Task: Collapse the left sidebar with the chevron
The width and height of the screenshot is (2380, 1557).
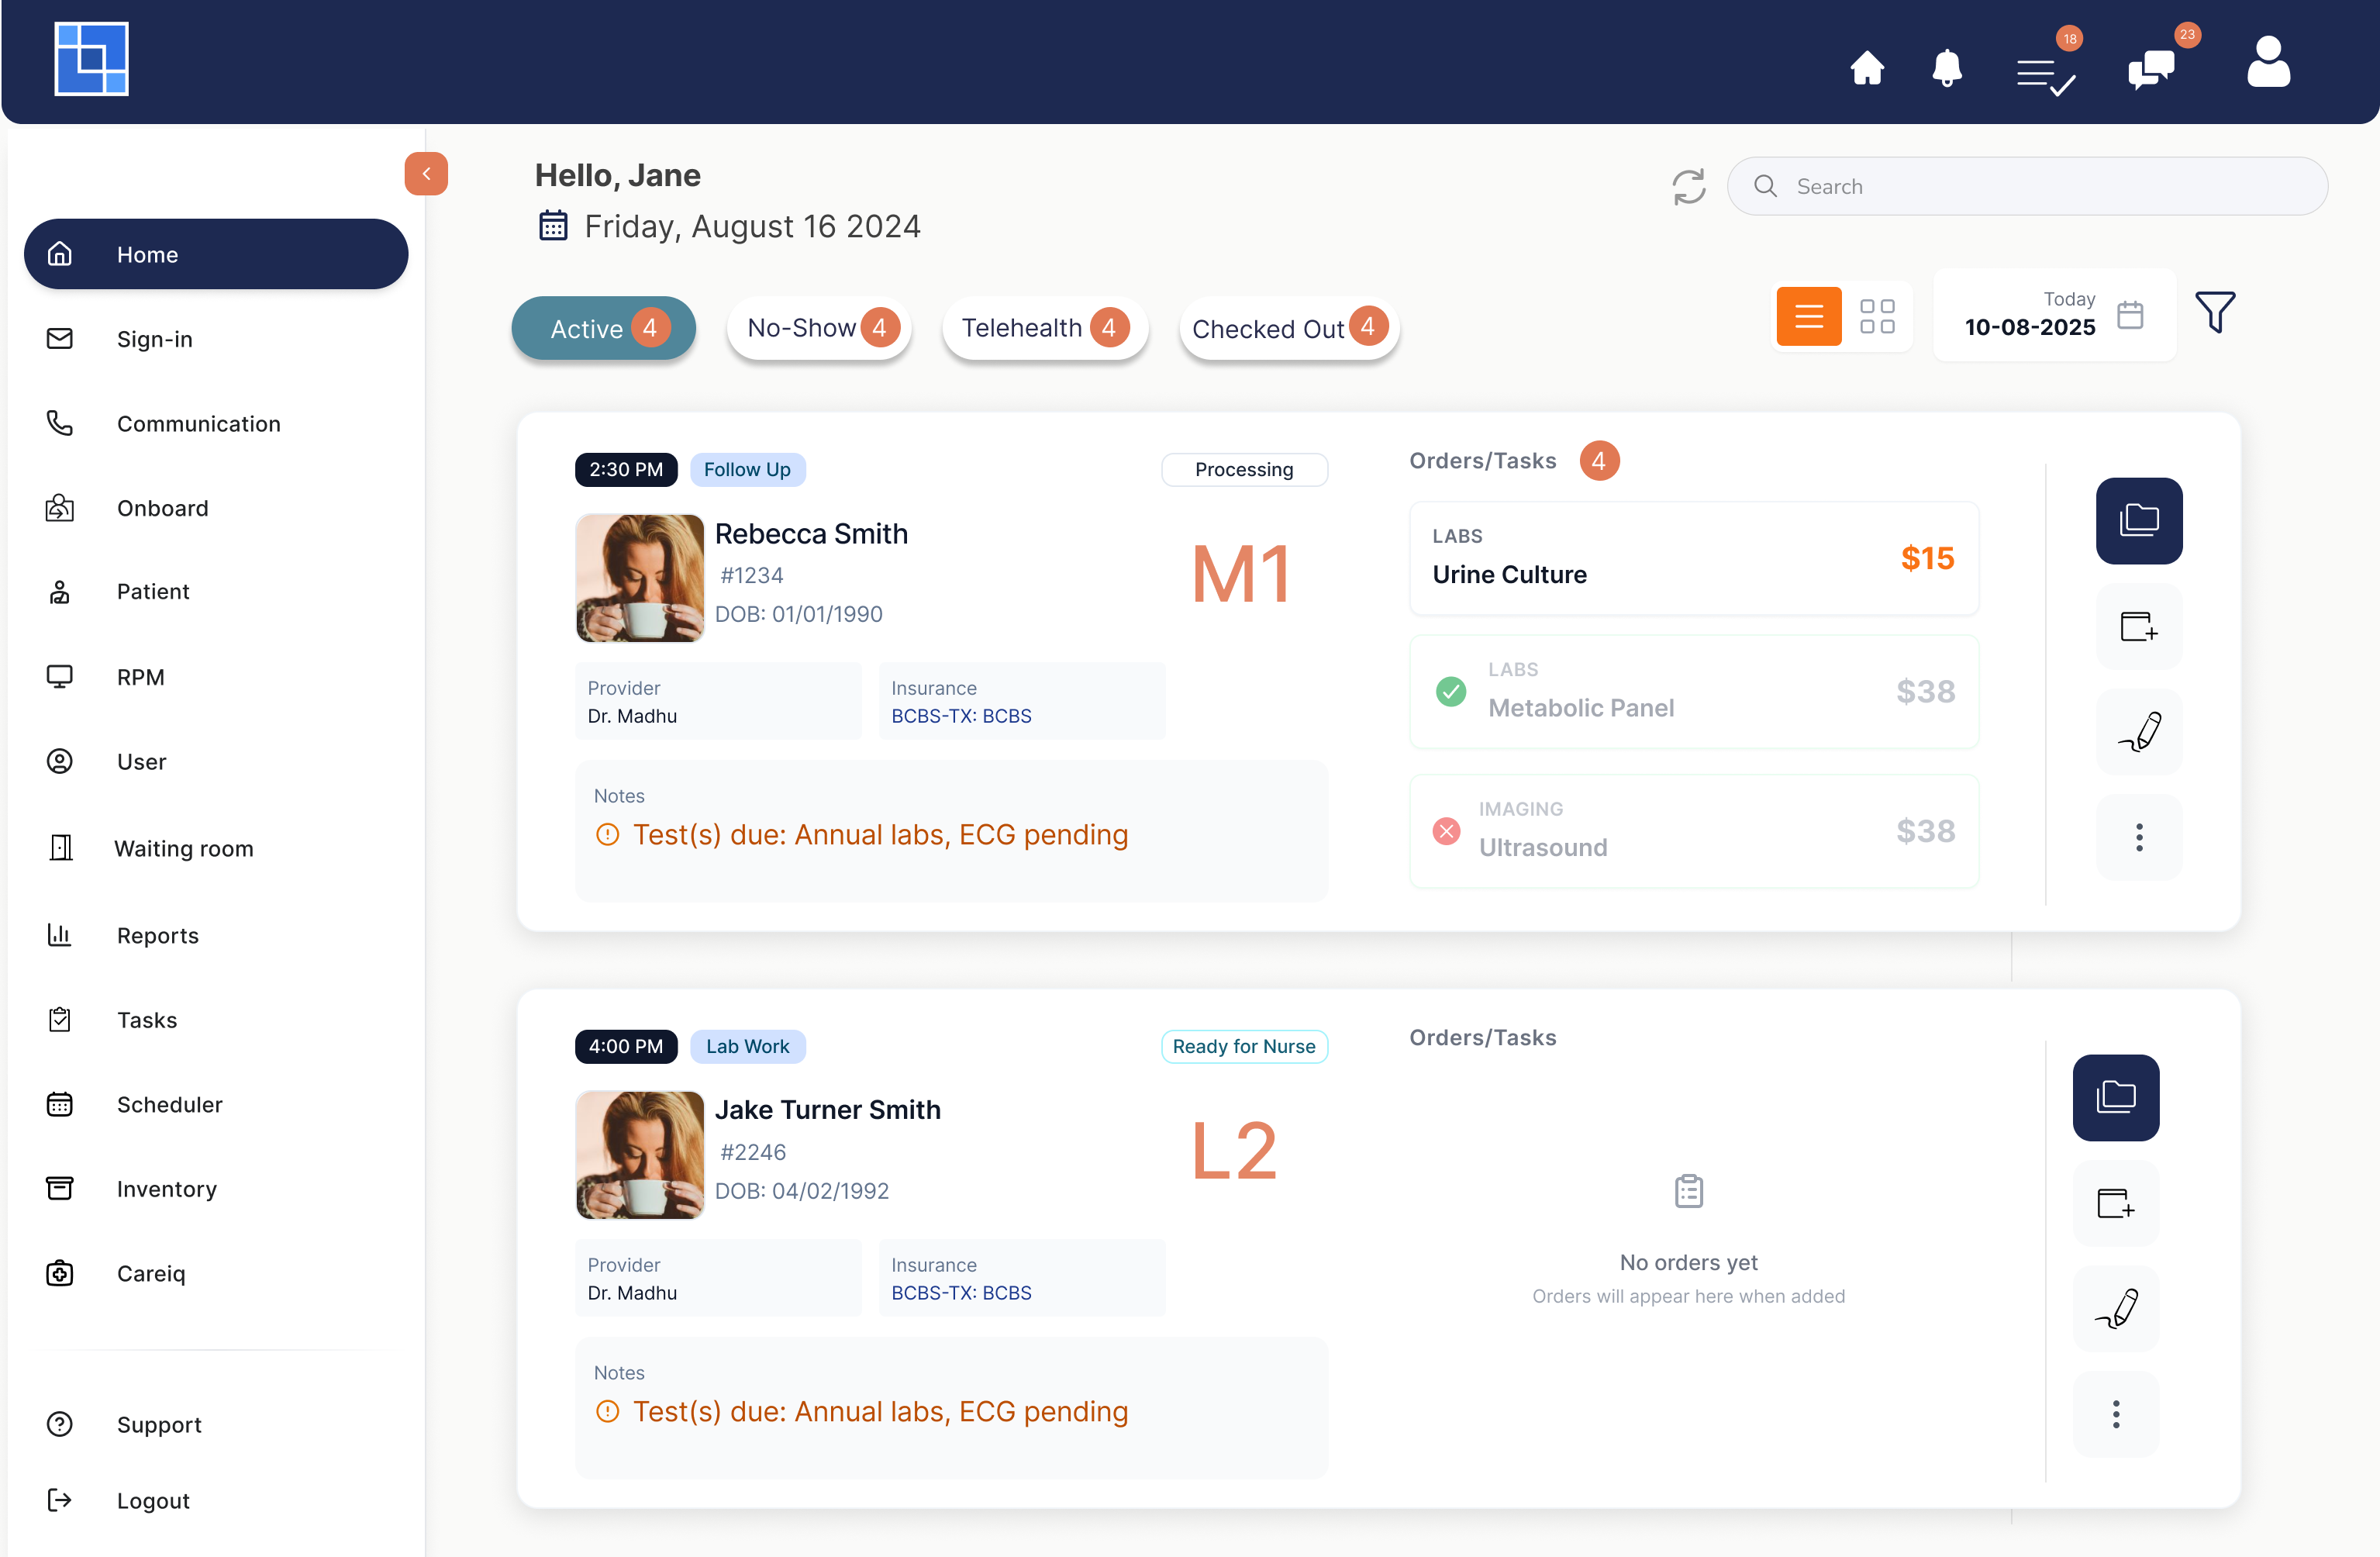Action: pos(425,173)
